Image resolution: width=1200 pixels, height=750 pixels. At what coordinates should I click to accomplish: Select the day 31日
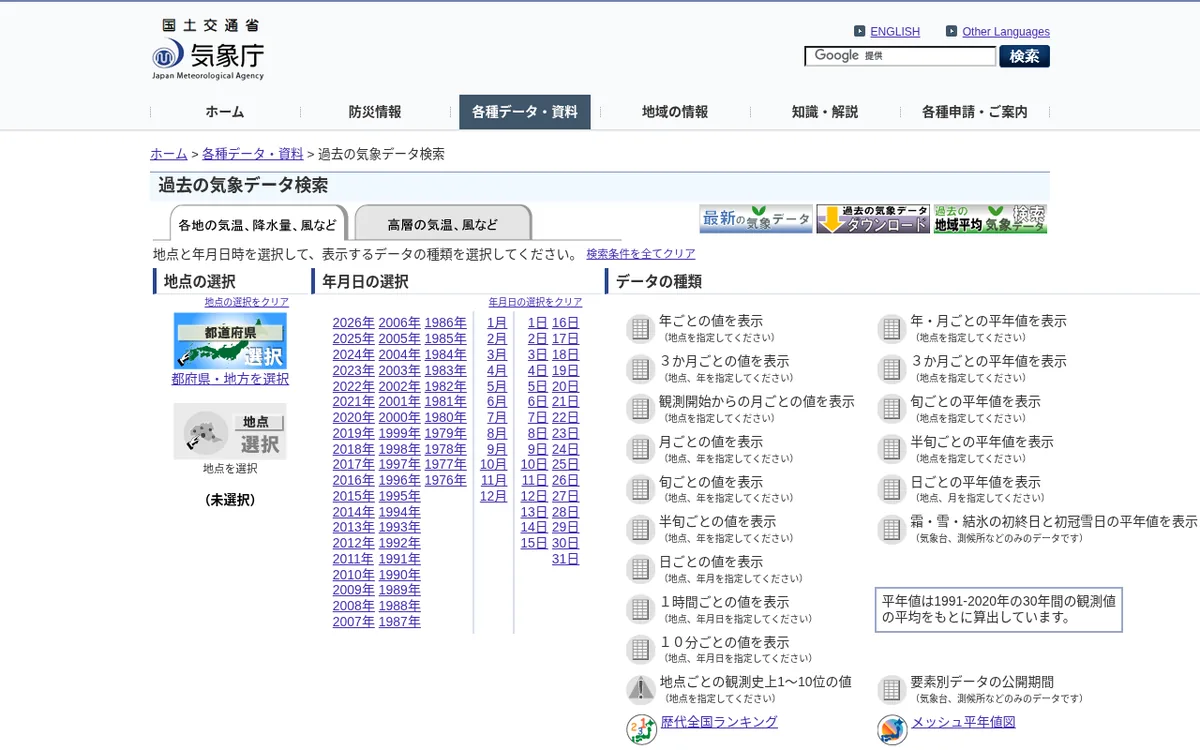566,559
